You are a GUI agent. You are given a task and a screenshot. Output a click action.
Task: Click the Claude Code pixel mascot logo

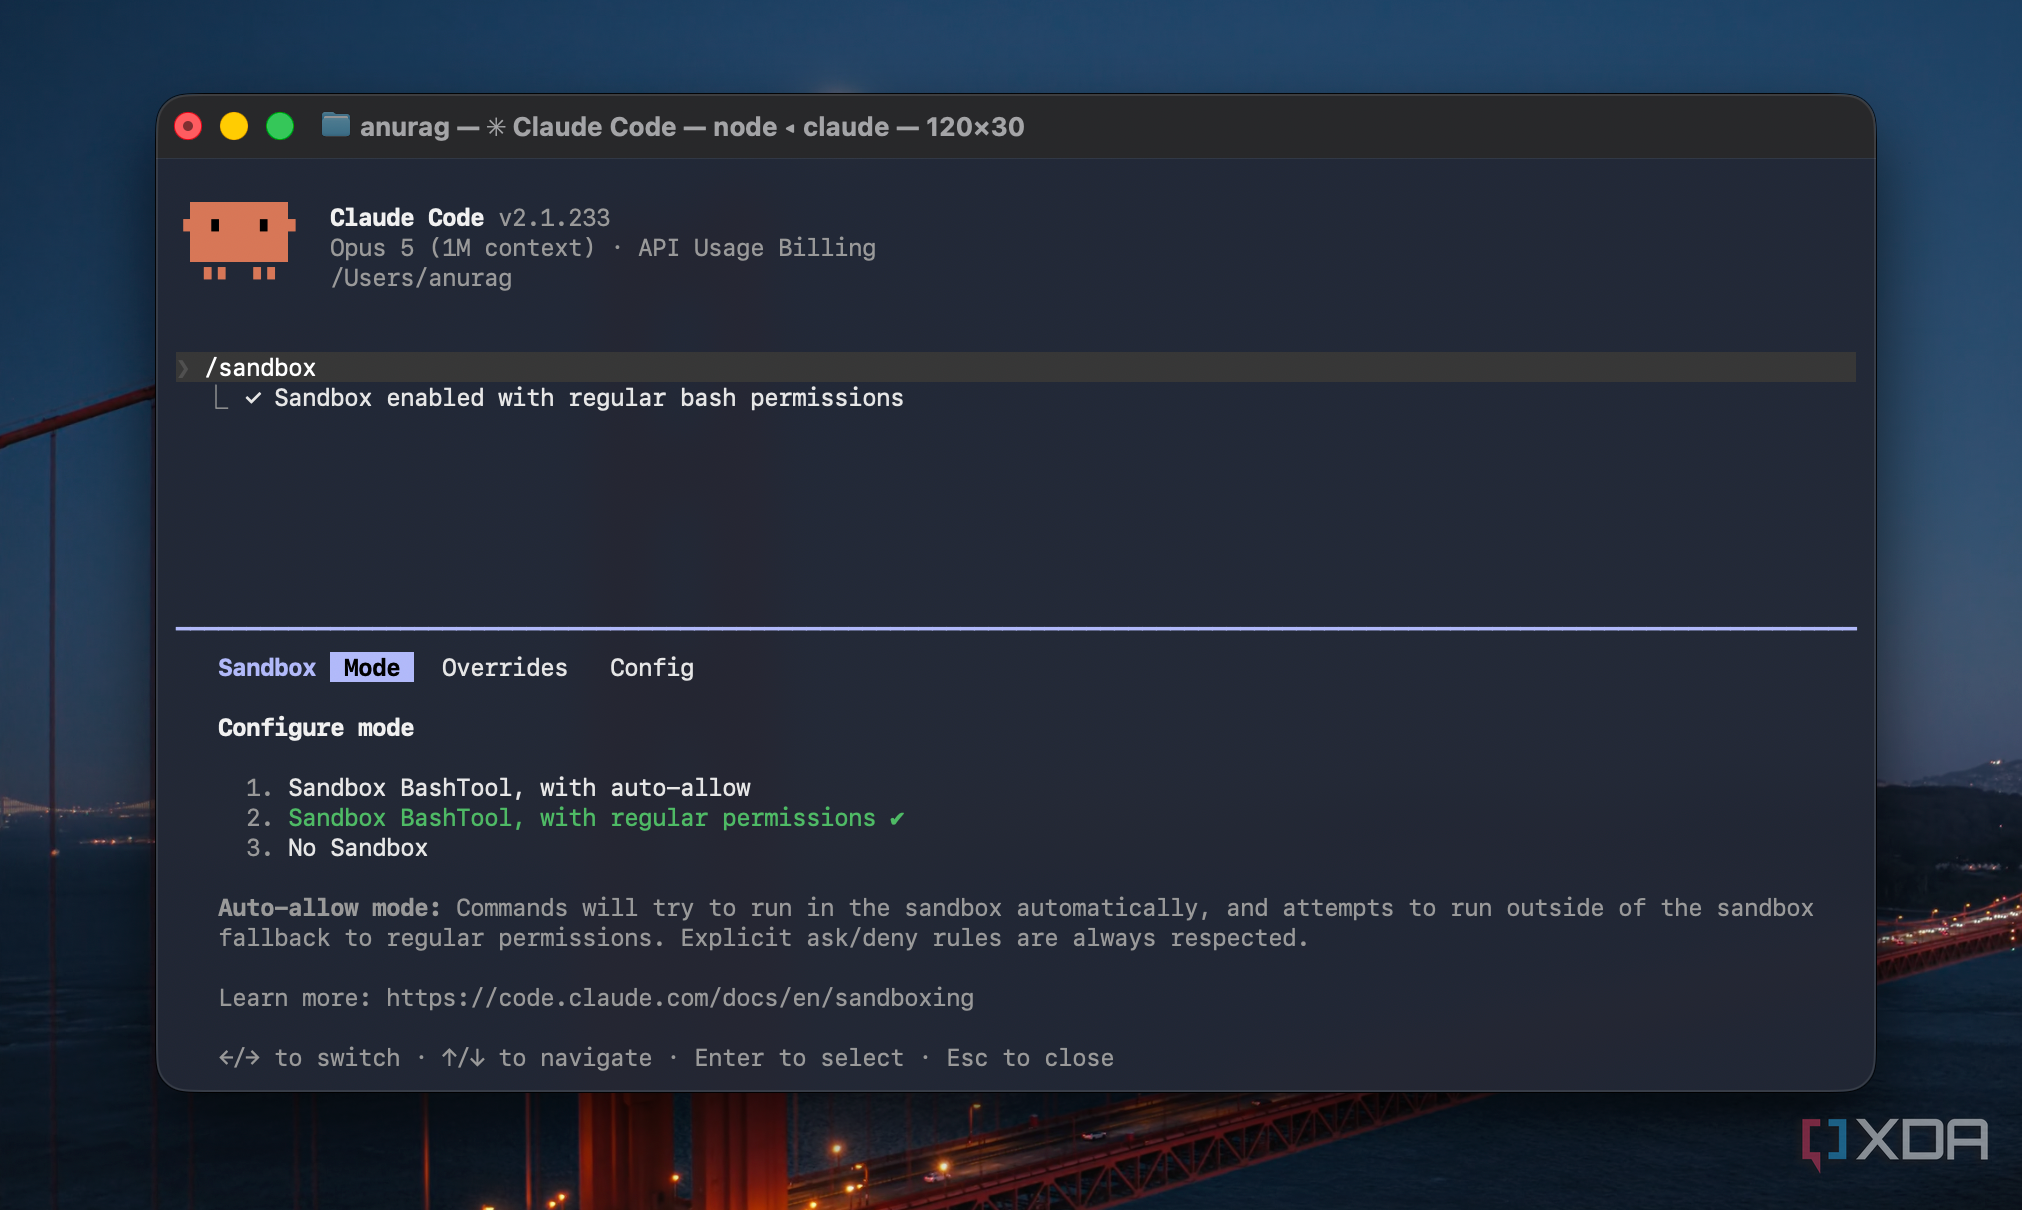pos(239,240)
